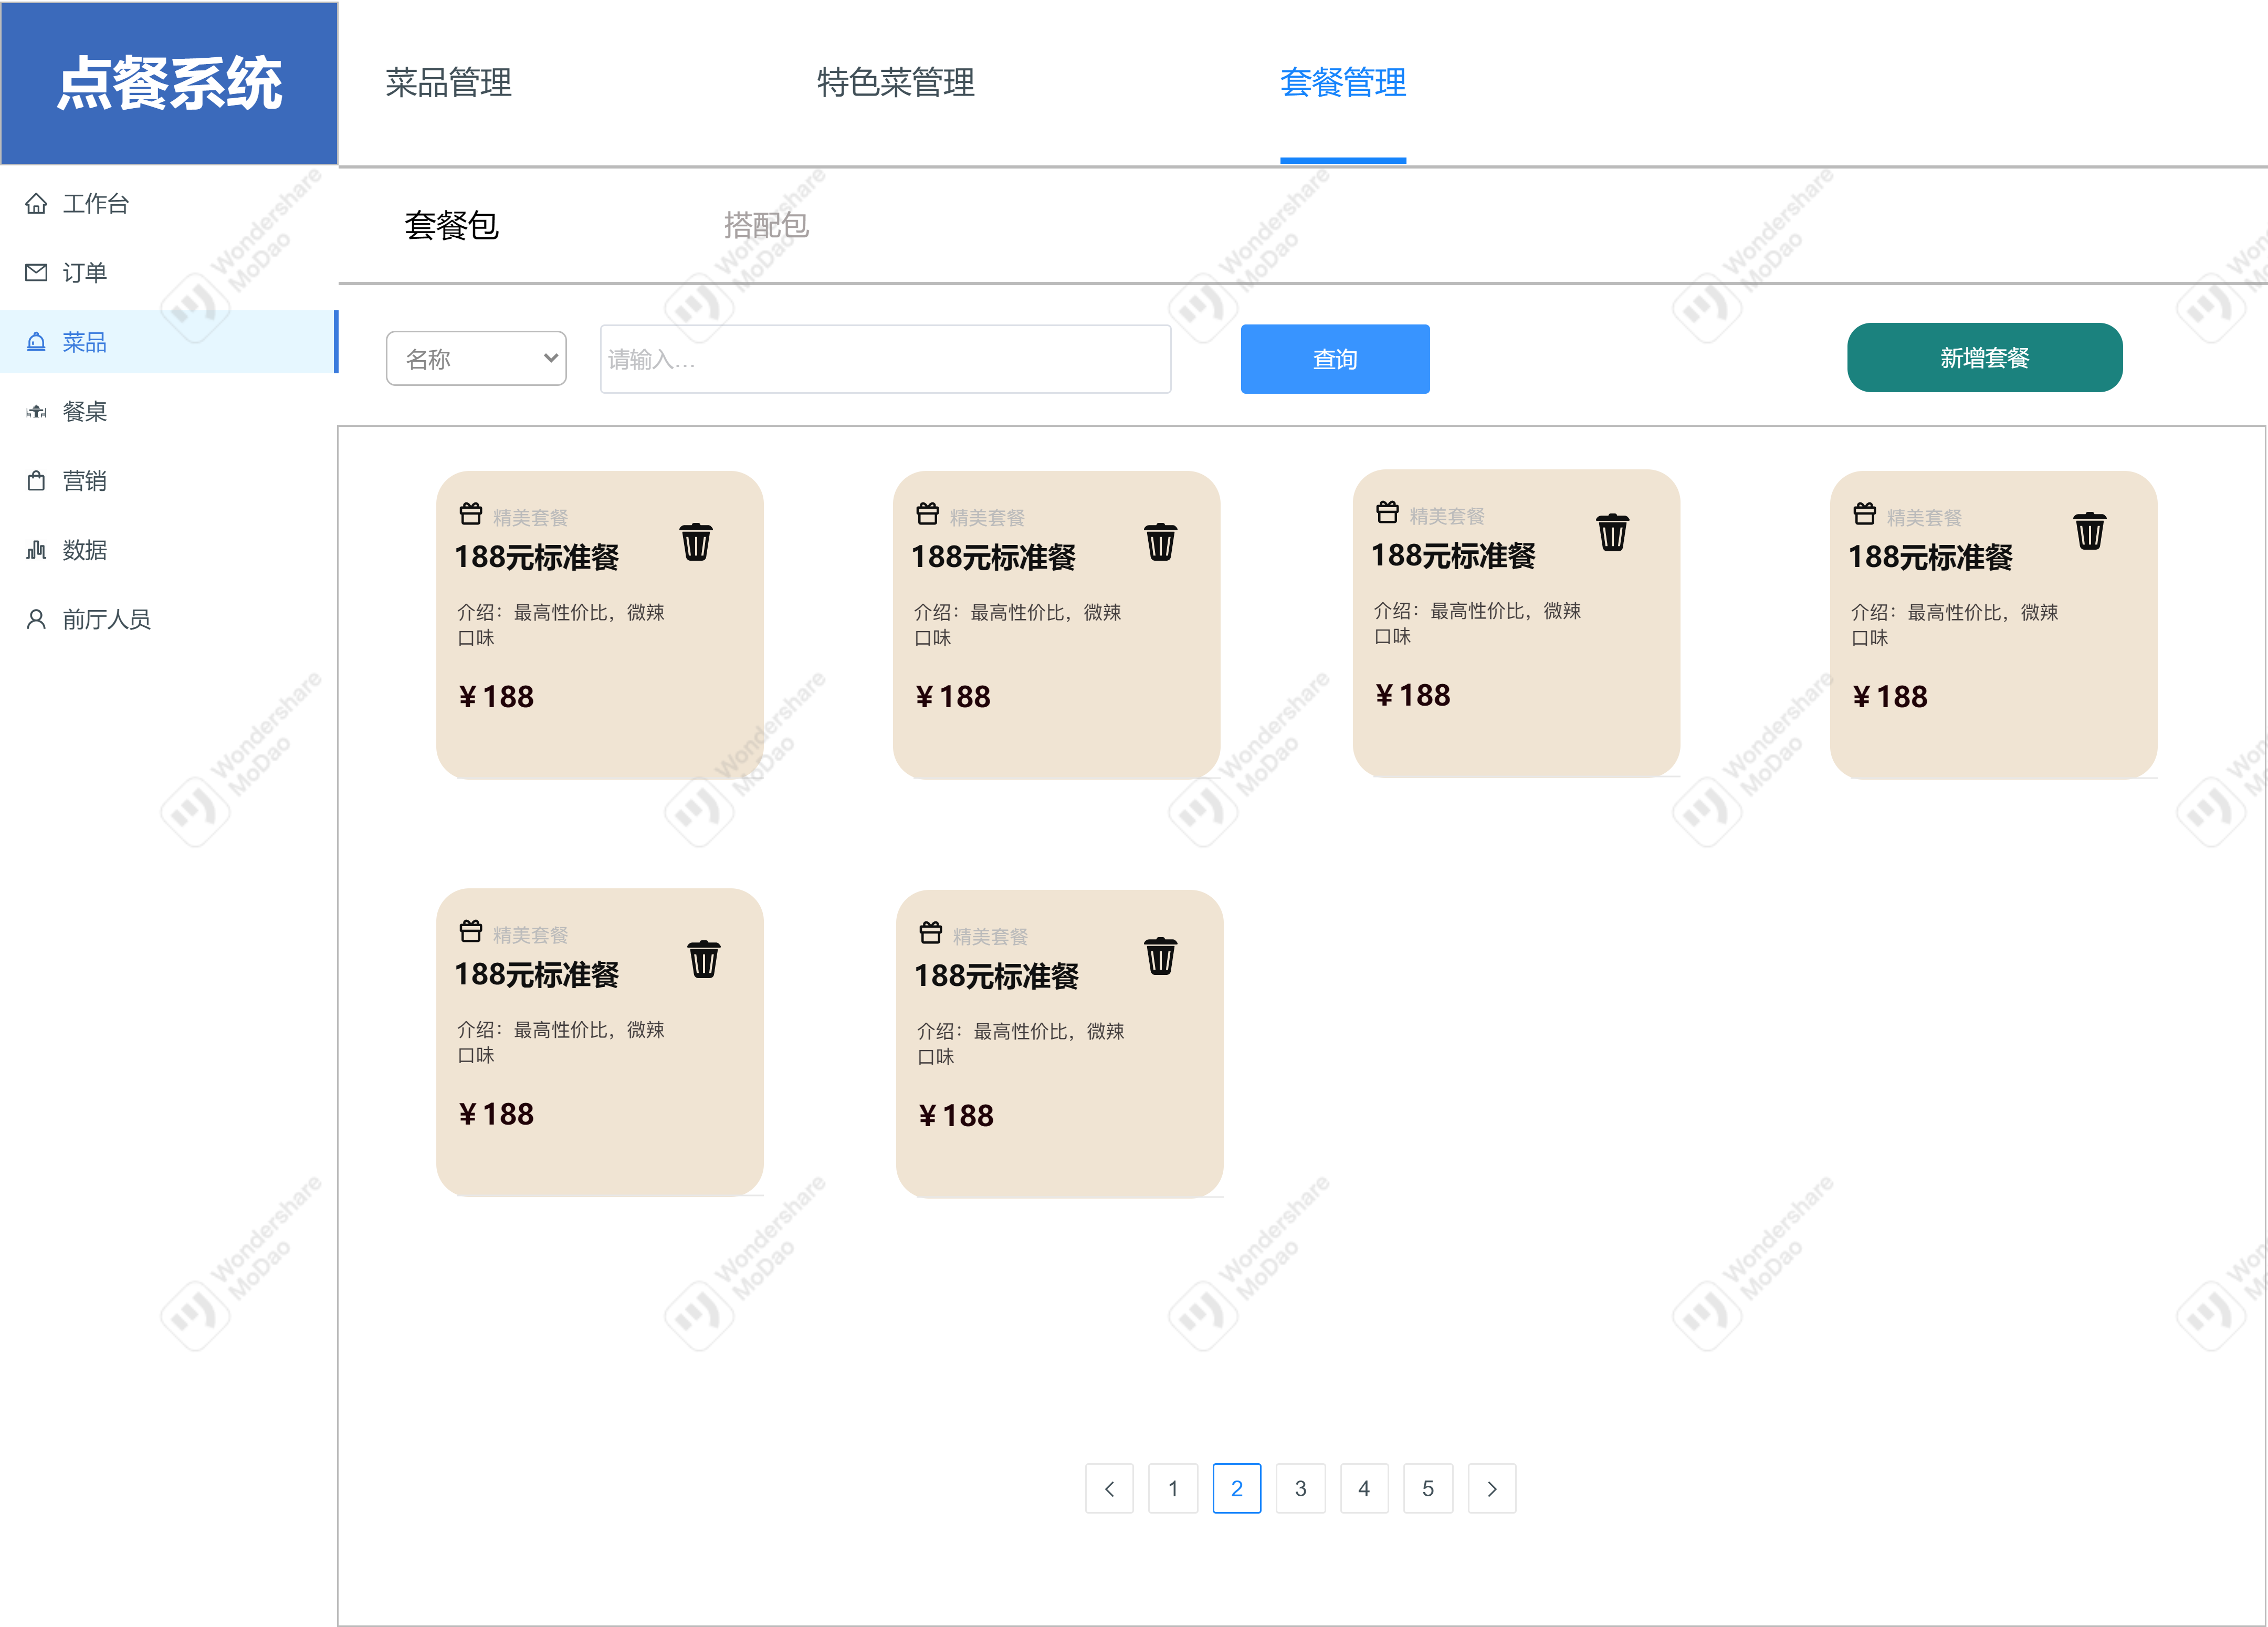Click the bag icon beside 营销
The height and width of the screenshot is (1627, 2268).
[36, 481]
